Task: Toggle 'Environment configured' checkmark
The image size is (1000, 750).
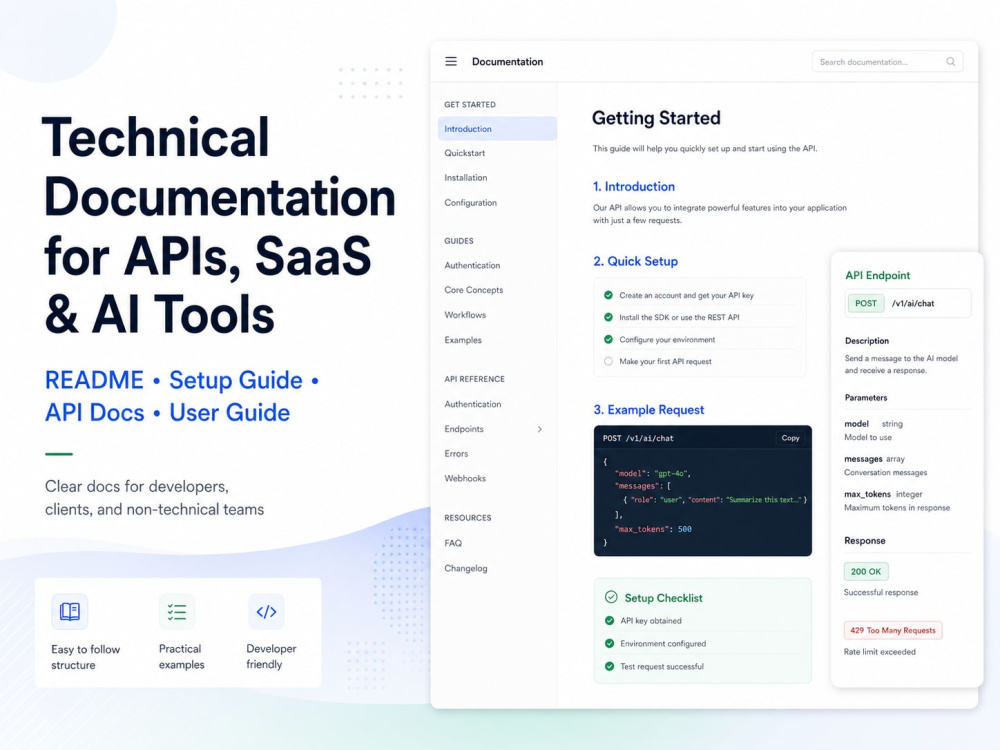Action: click(x=609, y=643)
